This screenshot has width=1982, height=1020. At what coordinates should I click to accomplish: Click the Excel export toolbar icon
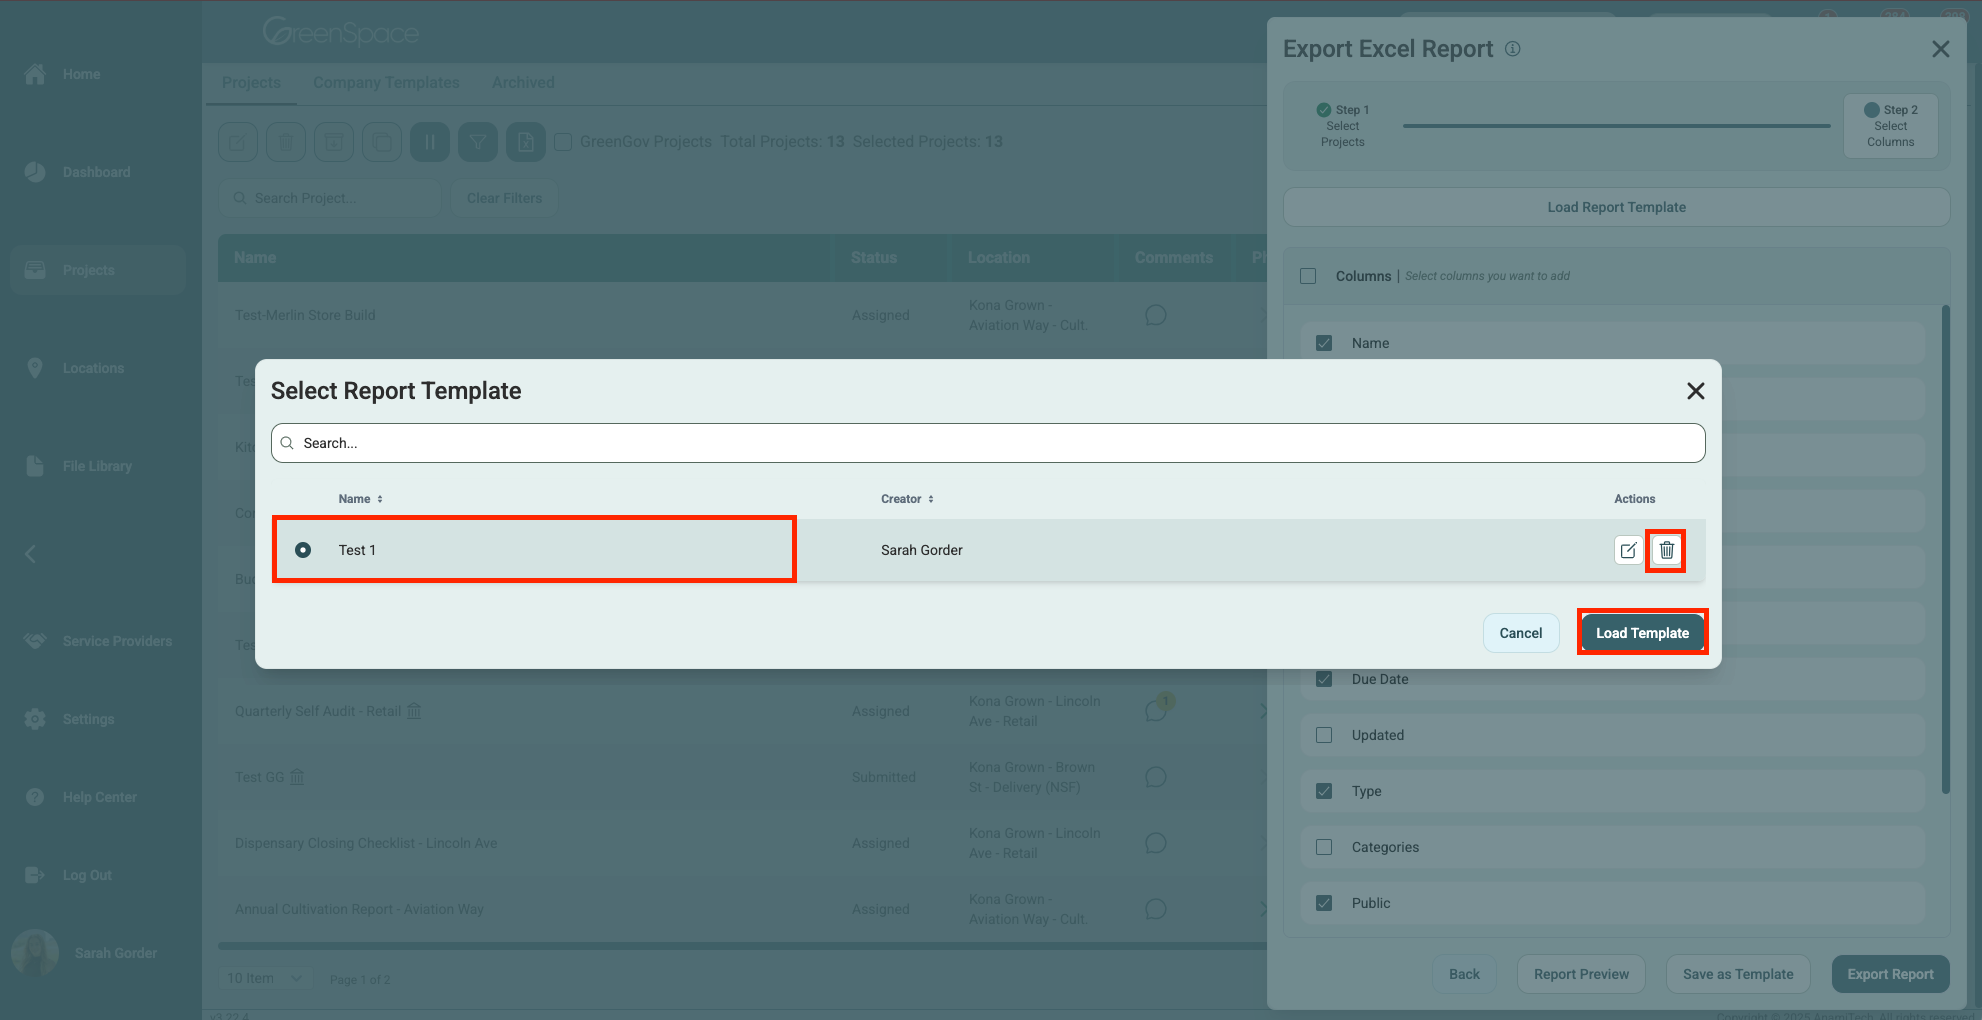coord(526,142)
